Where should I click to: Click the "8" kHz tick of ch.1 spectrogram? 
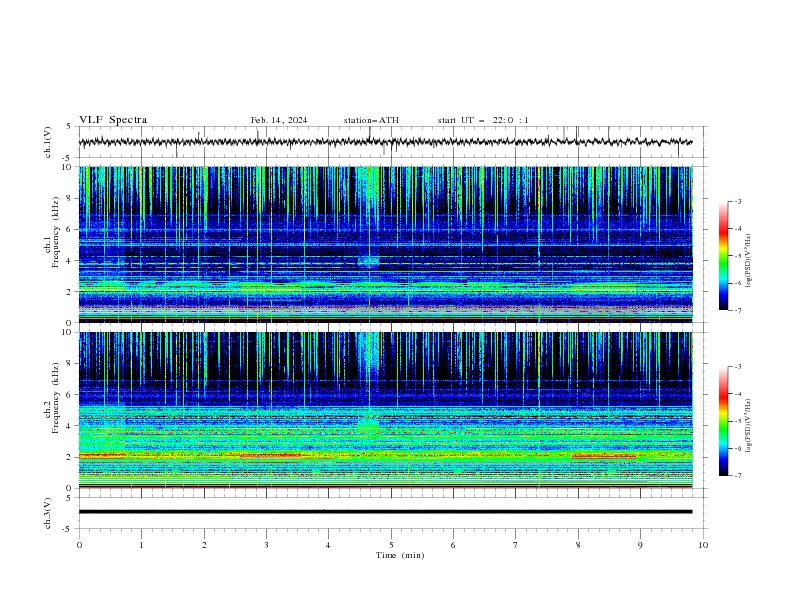(69, 198)
